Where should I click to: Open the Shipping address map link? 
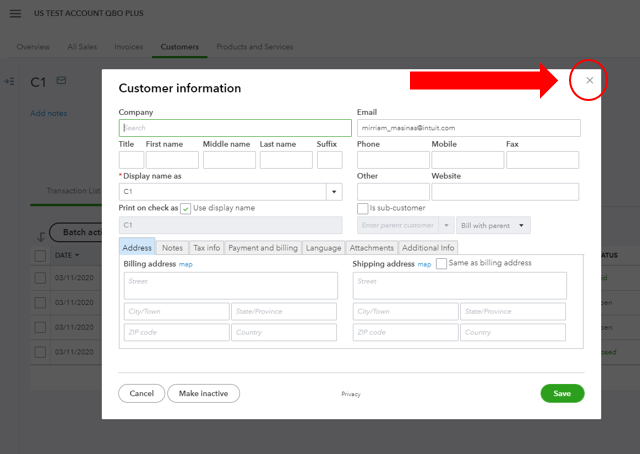(424, 265)
